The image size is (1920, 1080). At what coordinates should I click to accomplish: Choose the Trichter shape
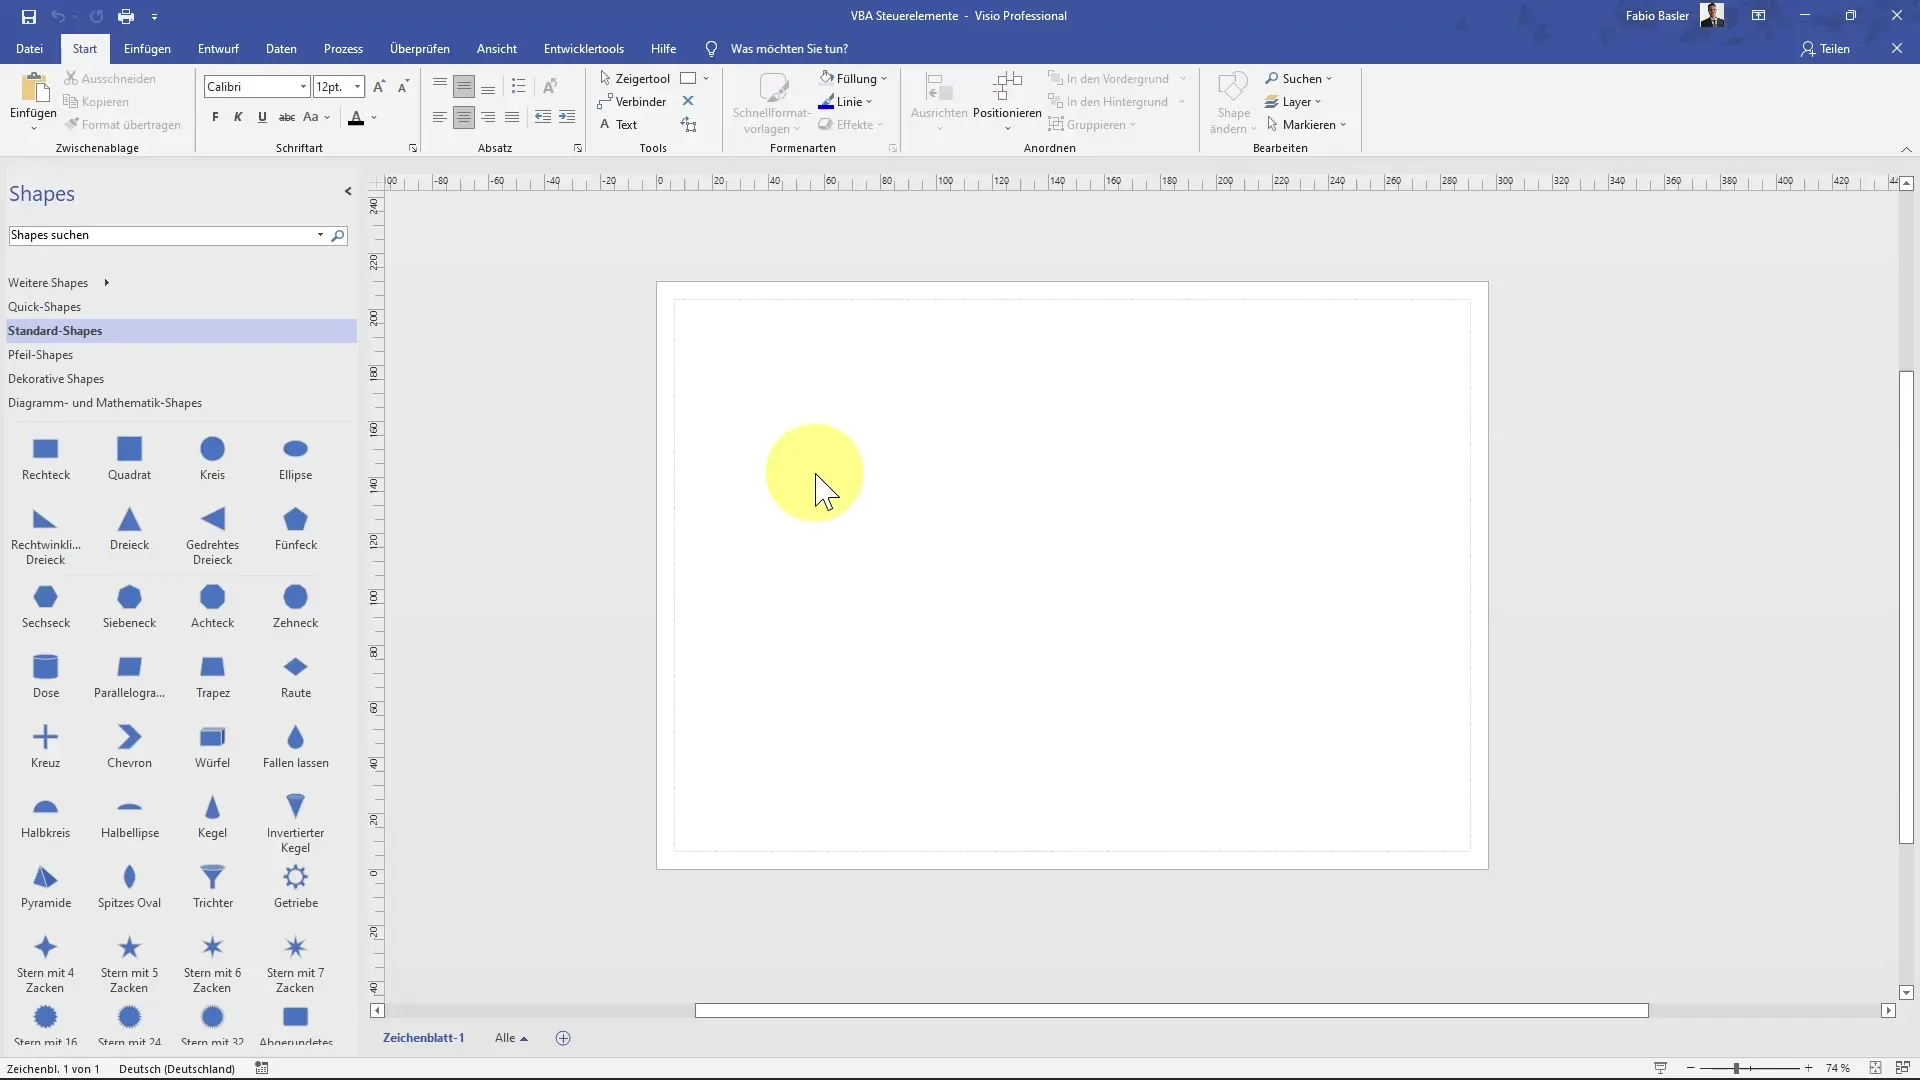pos(212,886)
